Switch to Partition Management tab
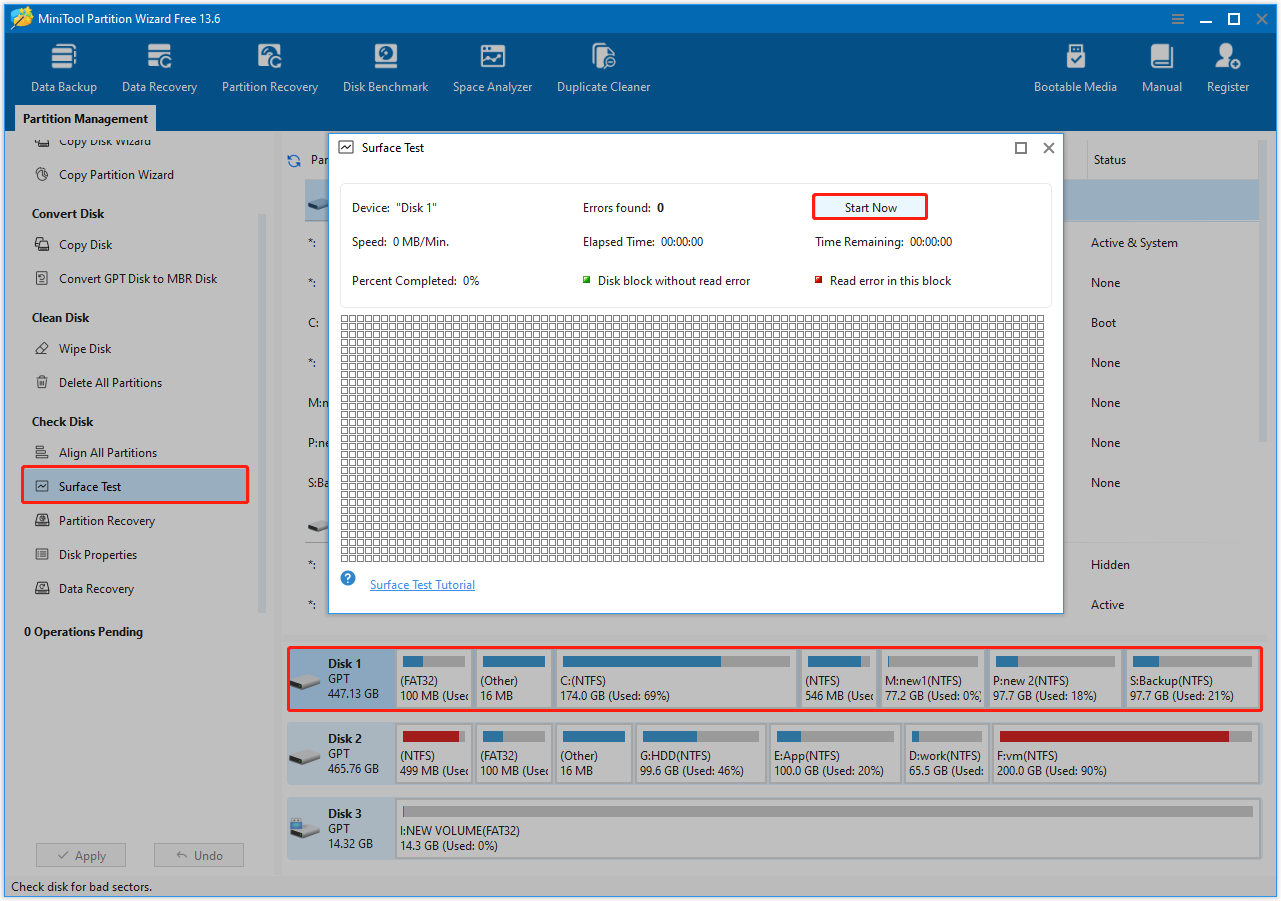 85,118
